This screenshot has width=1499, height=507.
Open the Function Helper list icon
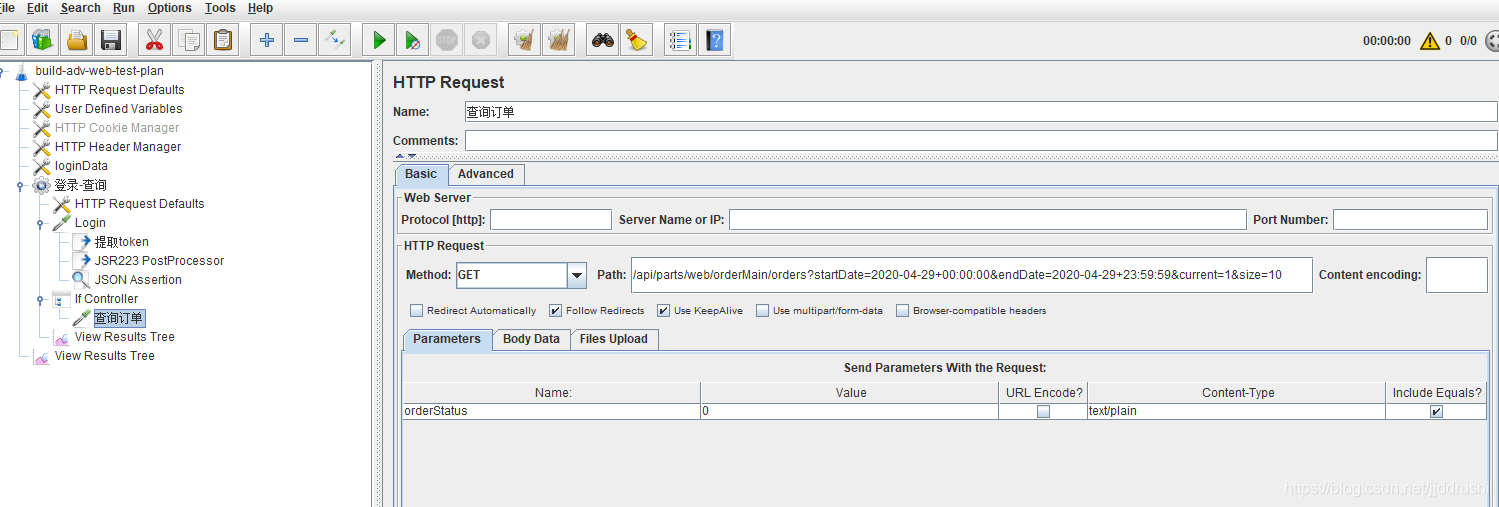click(x=680, y=40)
